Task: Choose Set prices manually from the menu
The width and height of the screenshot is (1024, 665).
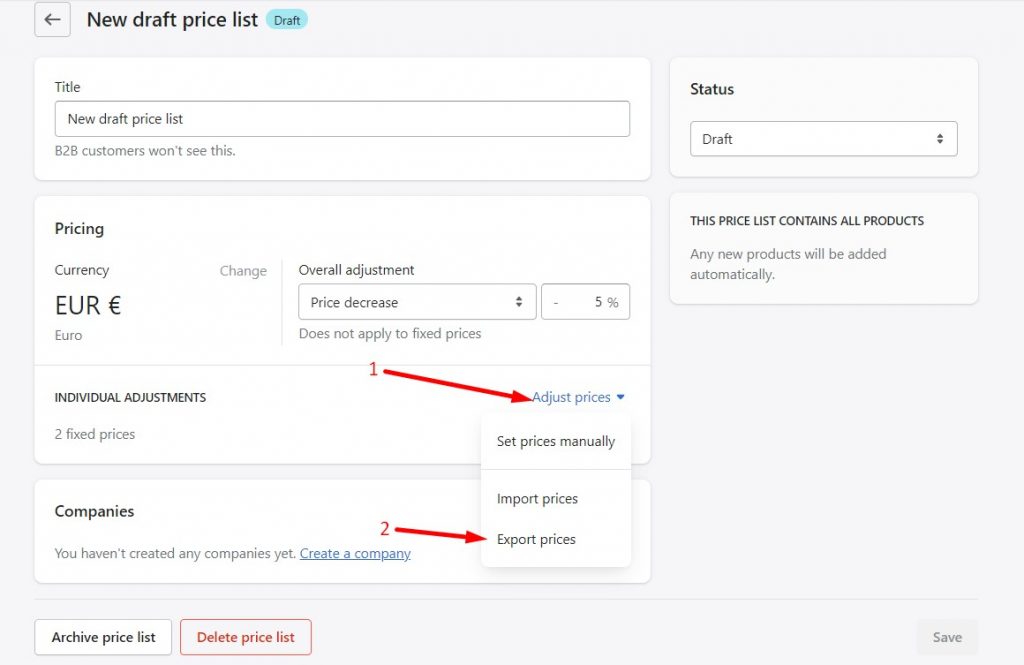Action: coord(555,441)
